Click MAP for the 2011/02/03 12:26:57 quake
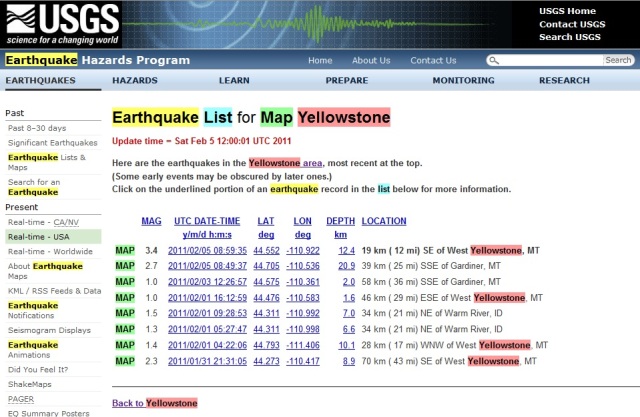The width and height of the screenshot is (640, 417). (125, 282)
